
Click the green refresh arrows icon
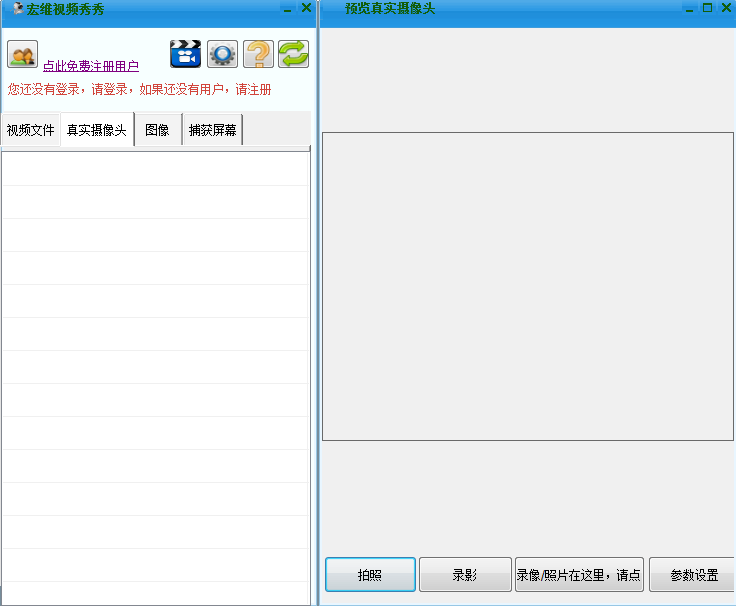pyautogui.click(x=293, y=54)
